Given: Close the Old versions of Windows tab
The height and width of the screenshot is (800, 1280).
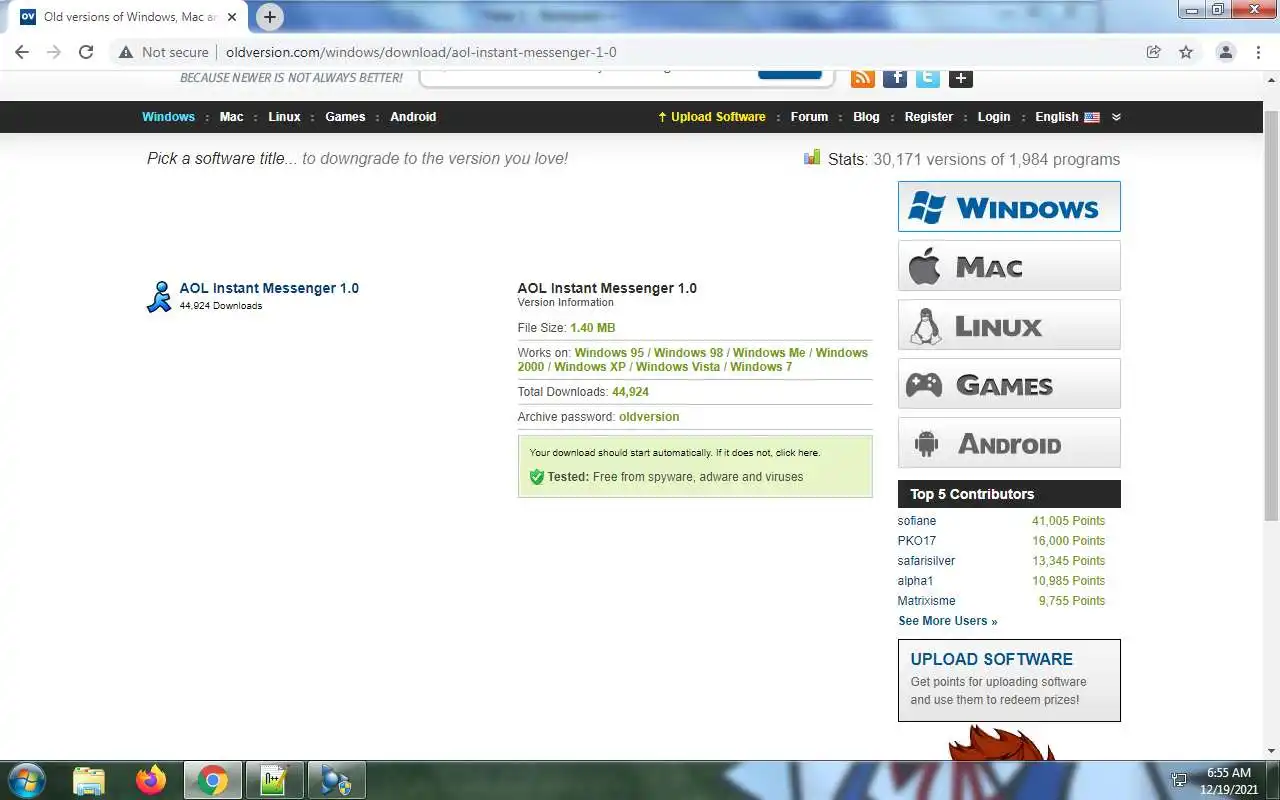Looking at the screenshot, I should pos(232,17).
